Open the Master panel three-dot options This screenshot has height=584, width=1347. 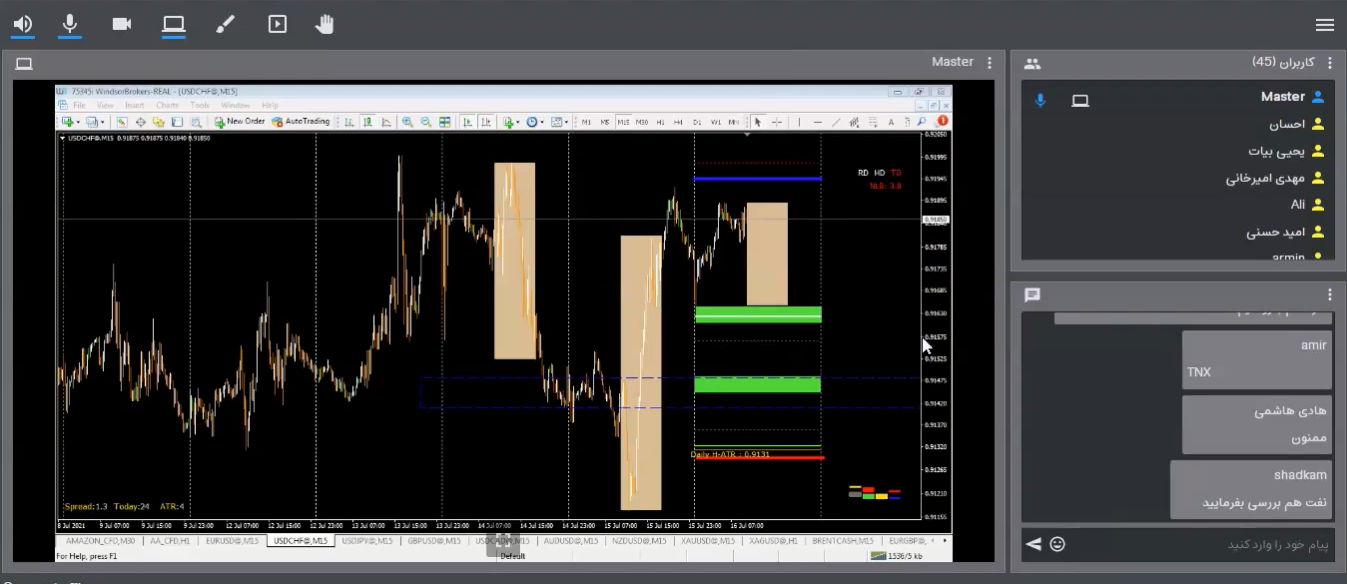click(x=990, y=63)
